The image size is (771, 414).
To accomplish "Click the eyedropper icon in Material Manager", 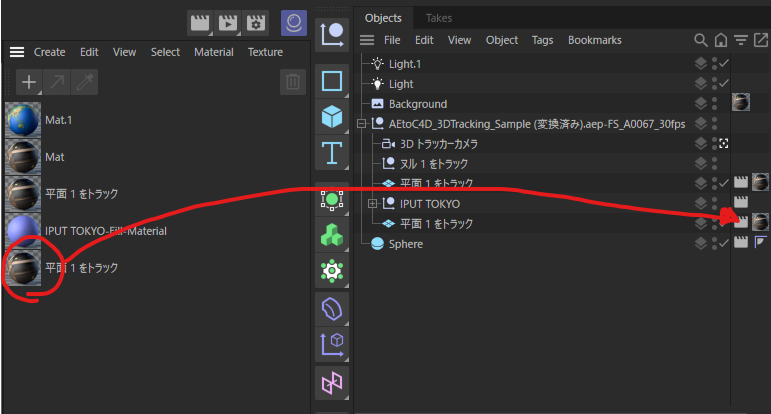I will [x=85, y=82].
